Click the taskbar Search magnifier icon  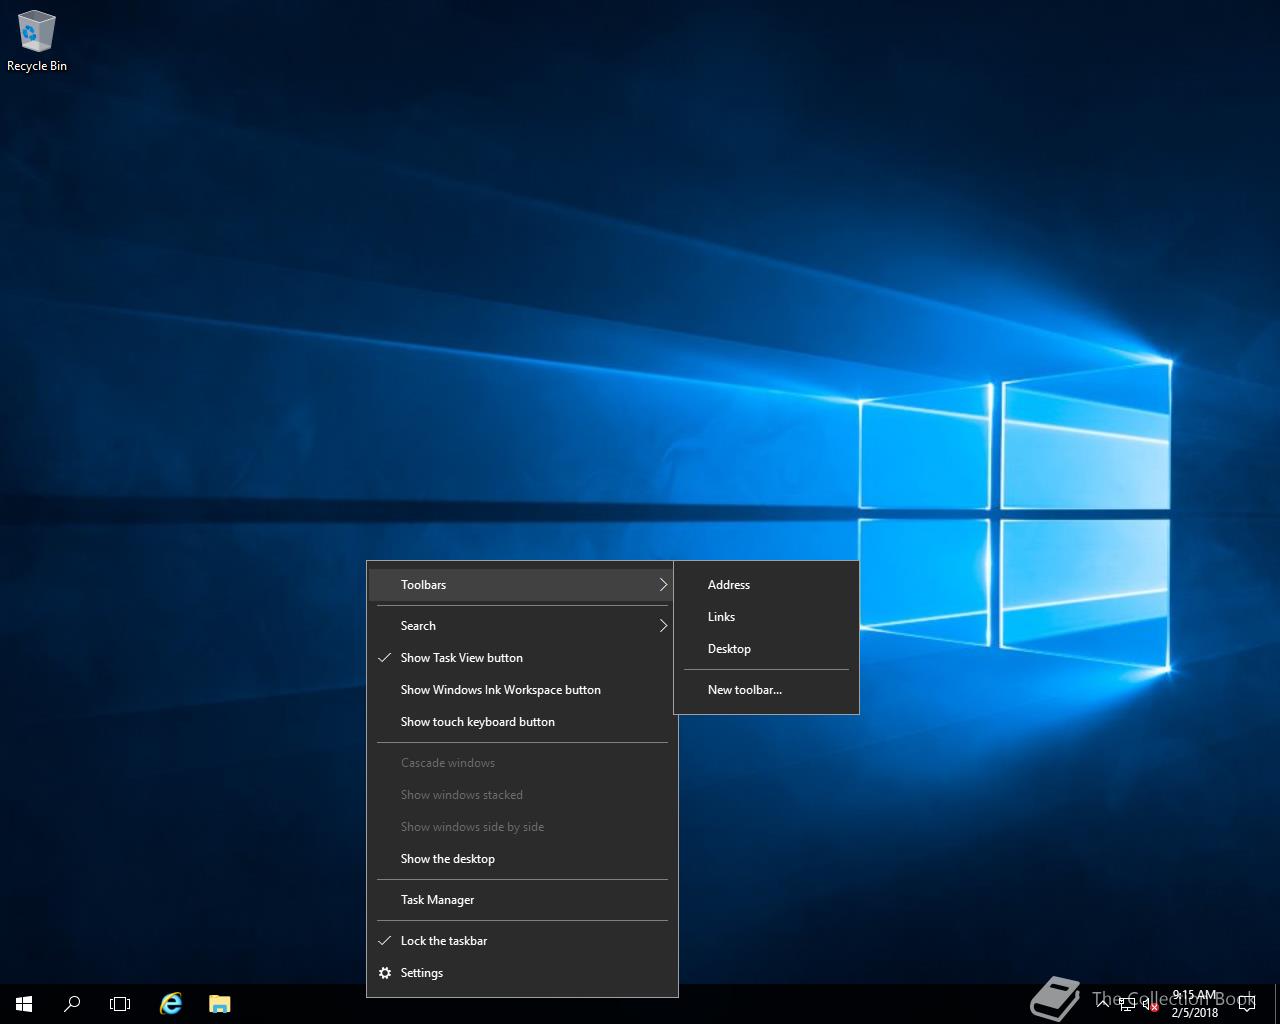pos(72,1003)
